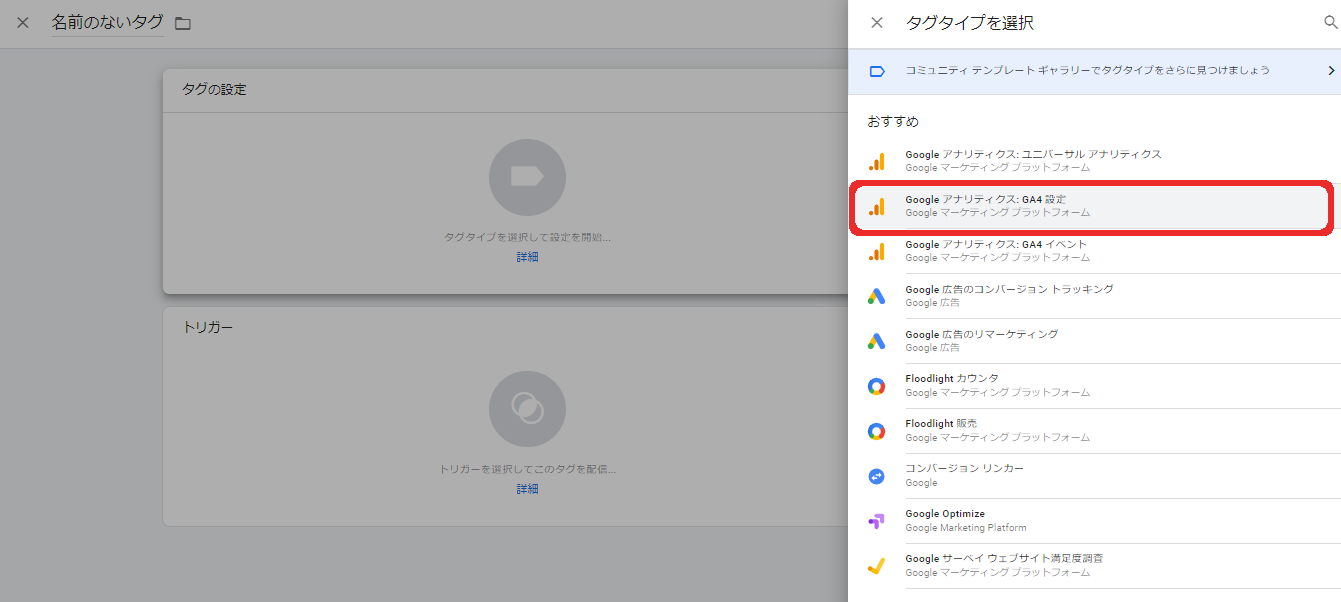This screenshot has height=602, width=1341.
Task: Click the community template tag icon
Action: point(877,71)
